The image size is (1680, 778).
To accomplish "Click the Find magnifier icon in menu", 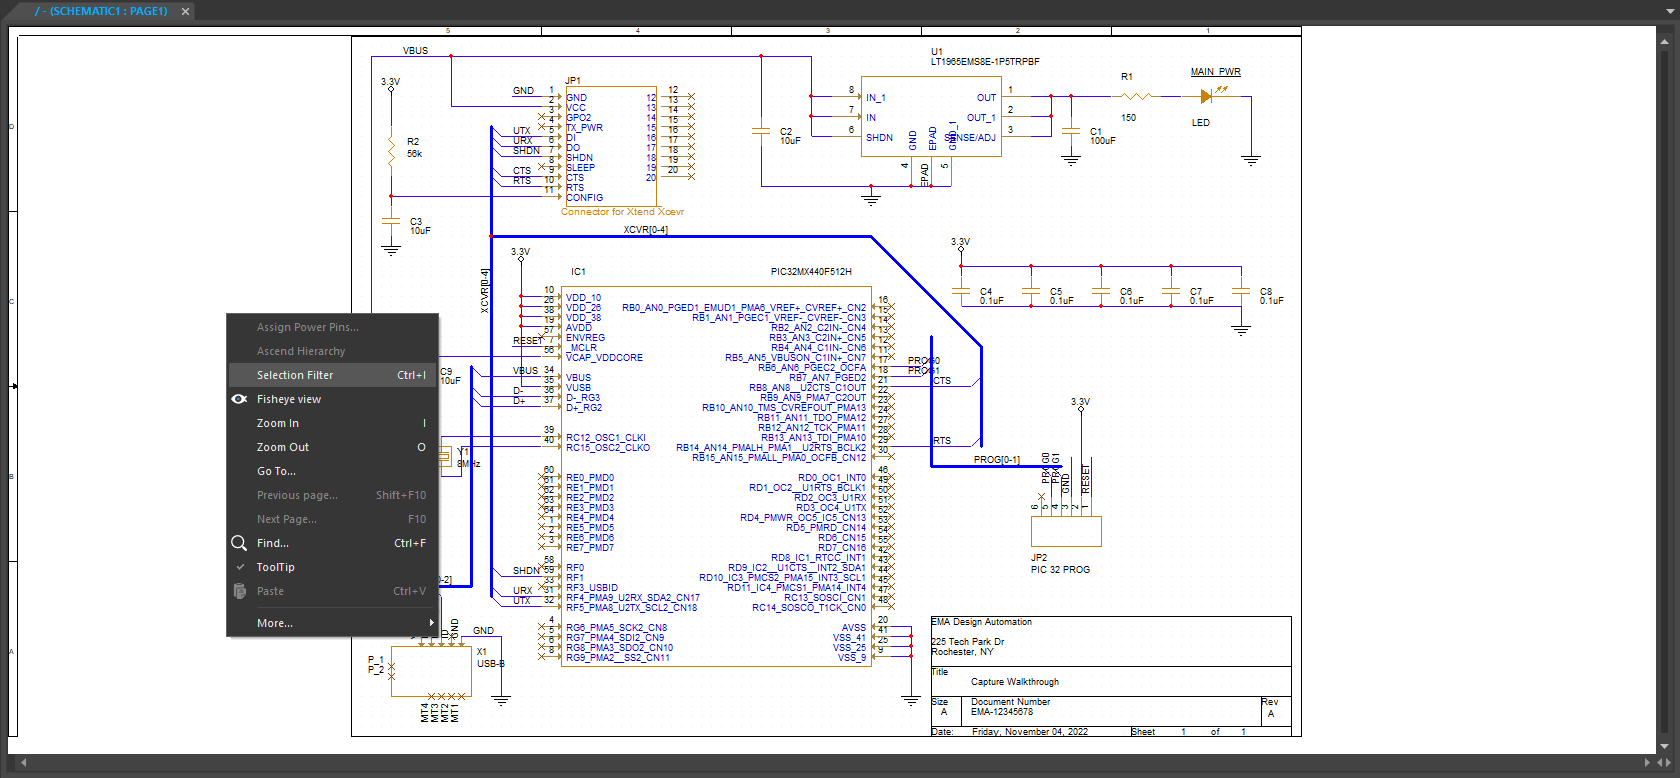I will coord(239,543).
